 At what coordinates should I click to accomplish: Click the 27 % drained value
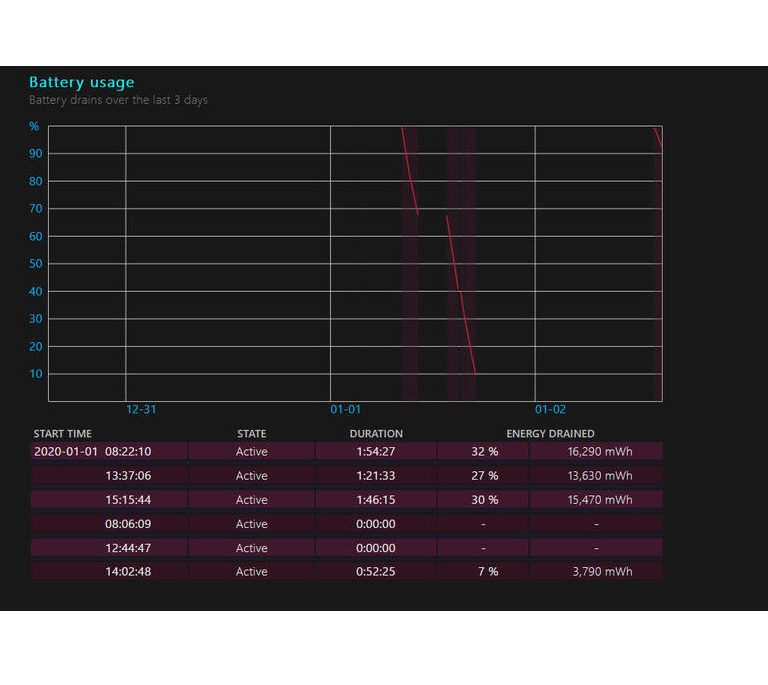(484, 475)
